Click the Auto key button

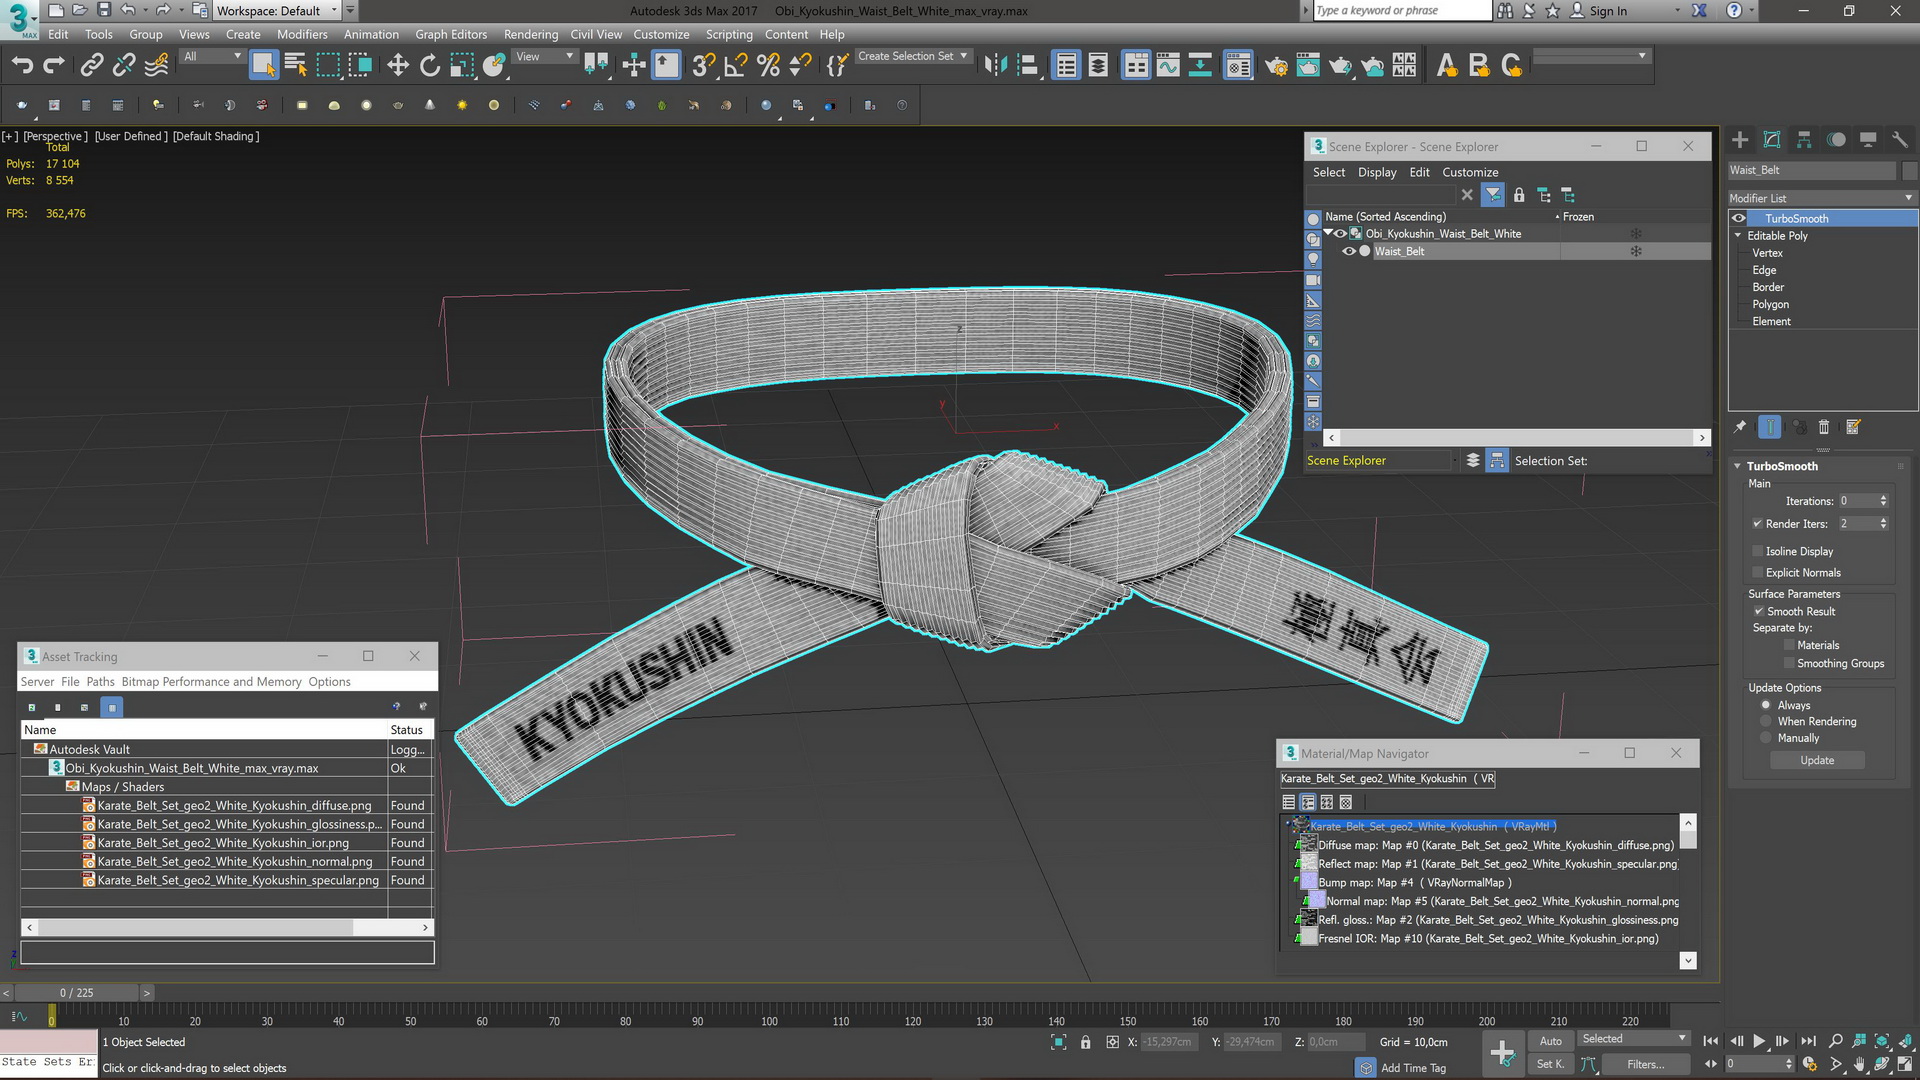pos(1550,1041)
